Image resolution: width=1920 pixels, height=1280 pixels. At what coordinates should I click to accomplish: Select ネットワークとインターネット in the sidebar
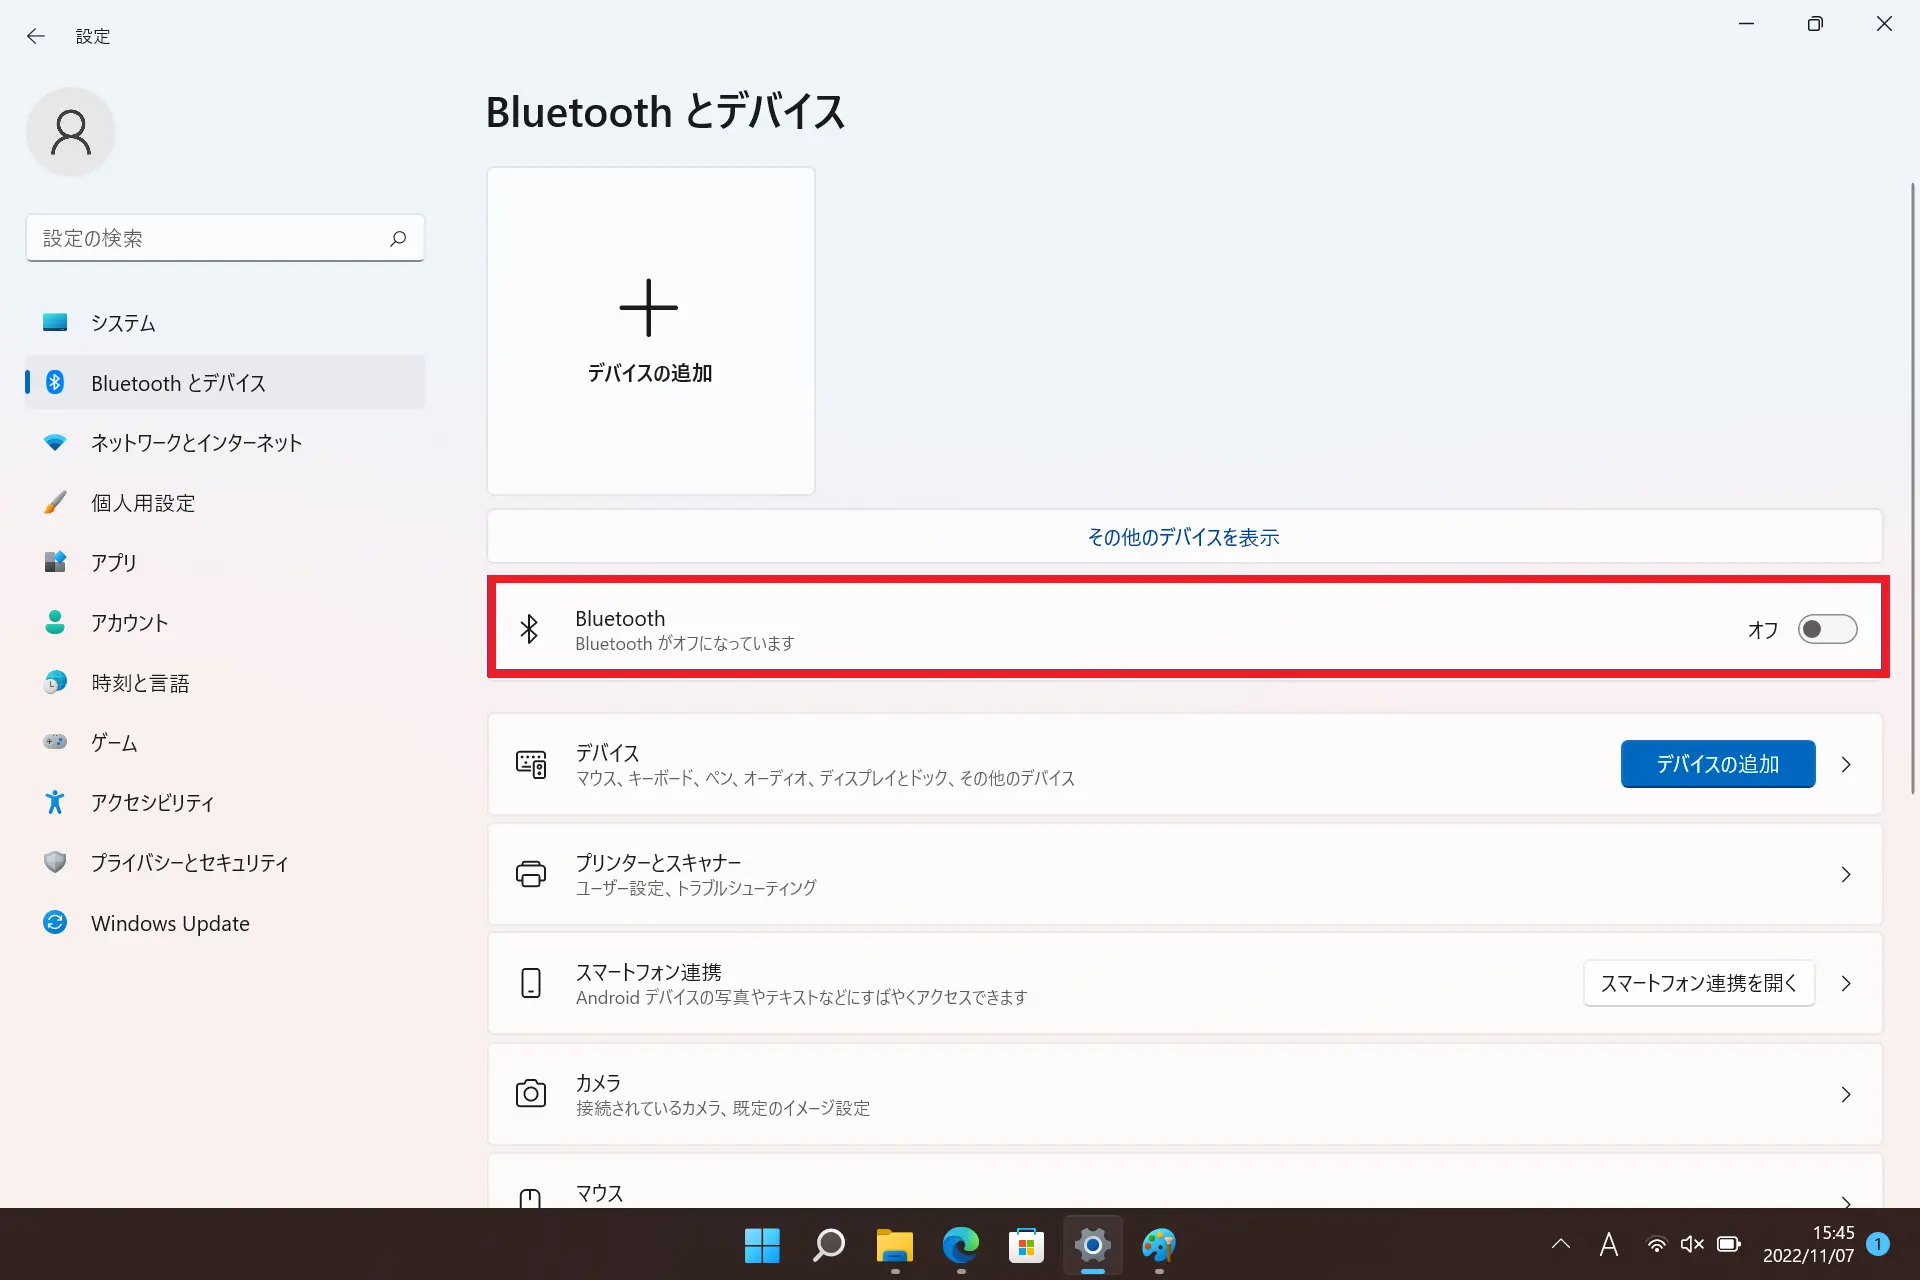click(196, 443)
